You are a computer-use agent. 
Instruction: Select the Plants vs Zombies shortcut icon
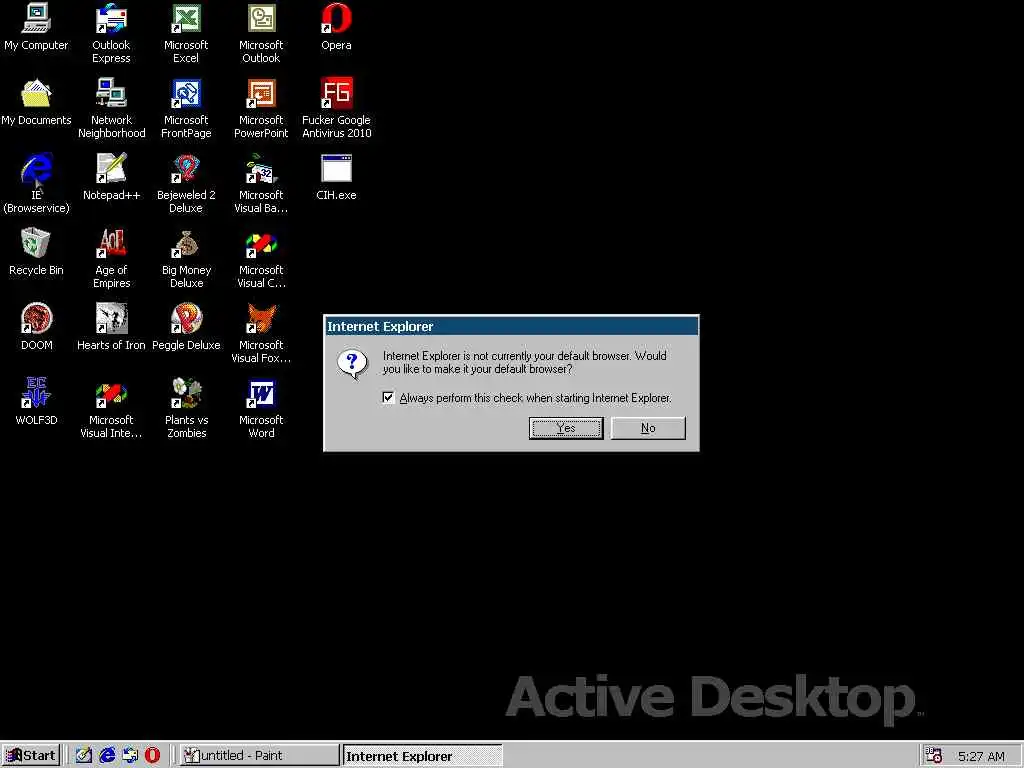[186, 394]
